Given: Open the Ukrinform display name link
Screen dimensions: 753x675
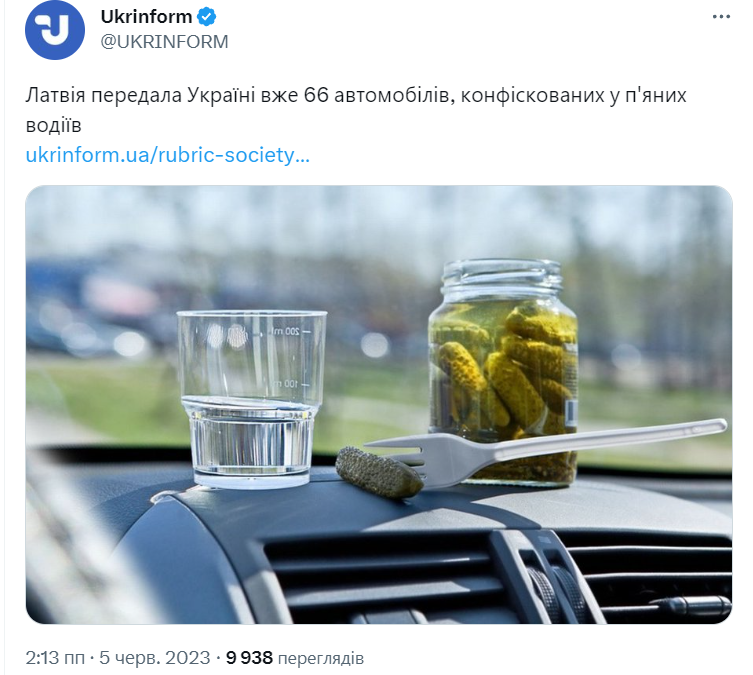Looking at the screenshot, I should (x=146, y=17).
